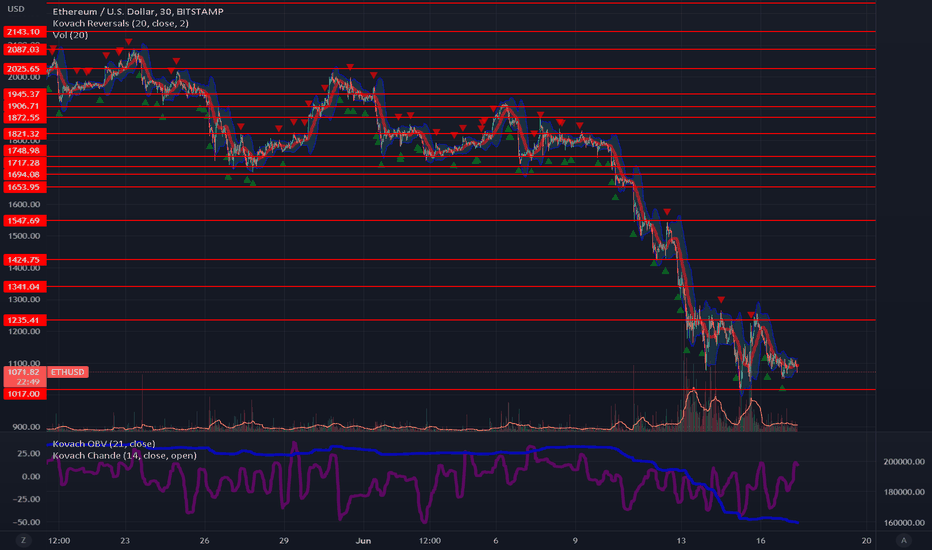This screenshot has width=932, height=550.
Task: Click the -50.00 Chande scale value
Action: coord(27,522)
